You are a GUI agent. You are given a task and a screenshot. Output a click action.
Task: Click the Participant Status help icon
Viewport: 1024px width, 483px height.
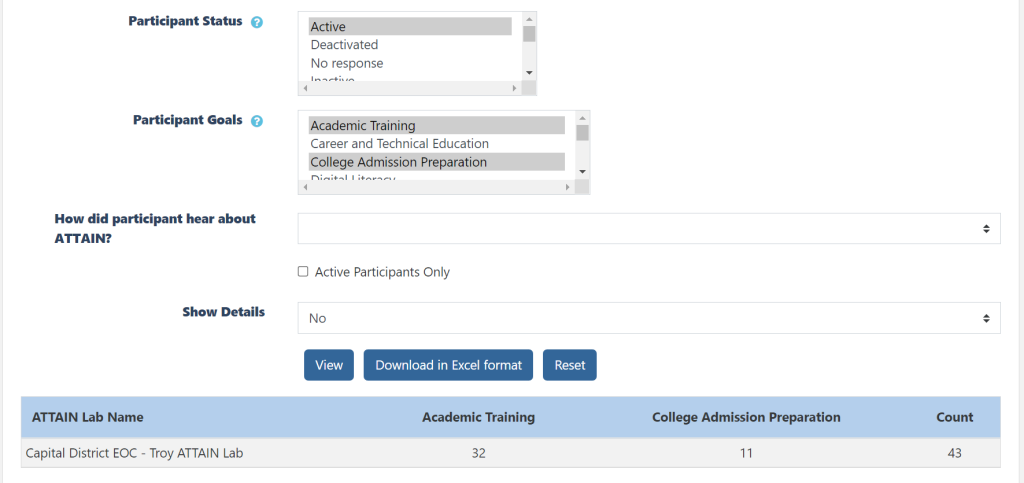(257, 22)
